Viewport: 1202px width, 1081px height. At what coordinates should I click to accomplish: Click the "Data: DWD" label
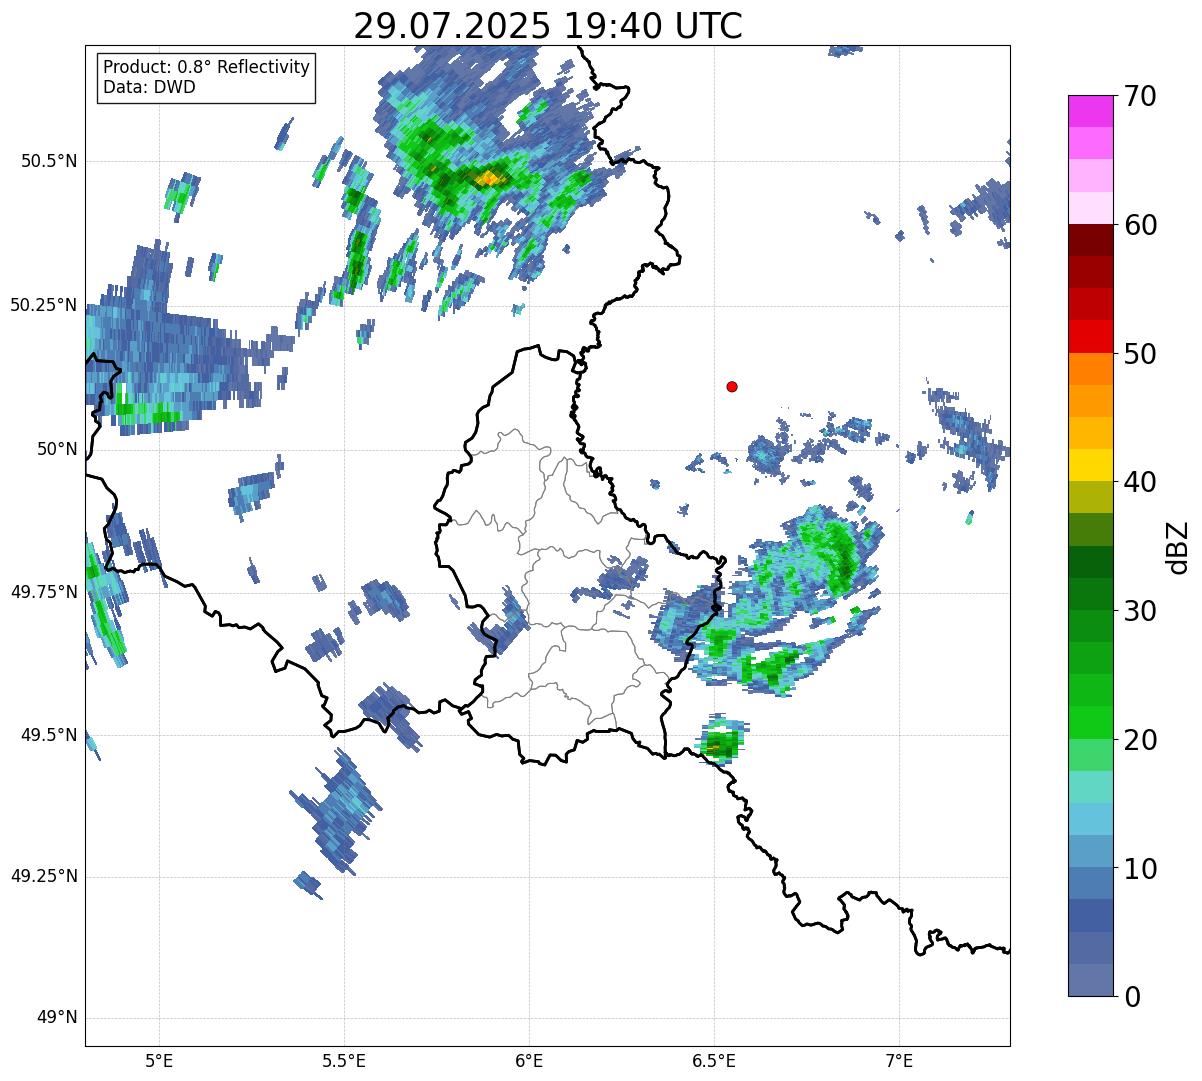click(150, 87)
